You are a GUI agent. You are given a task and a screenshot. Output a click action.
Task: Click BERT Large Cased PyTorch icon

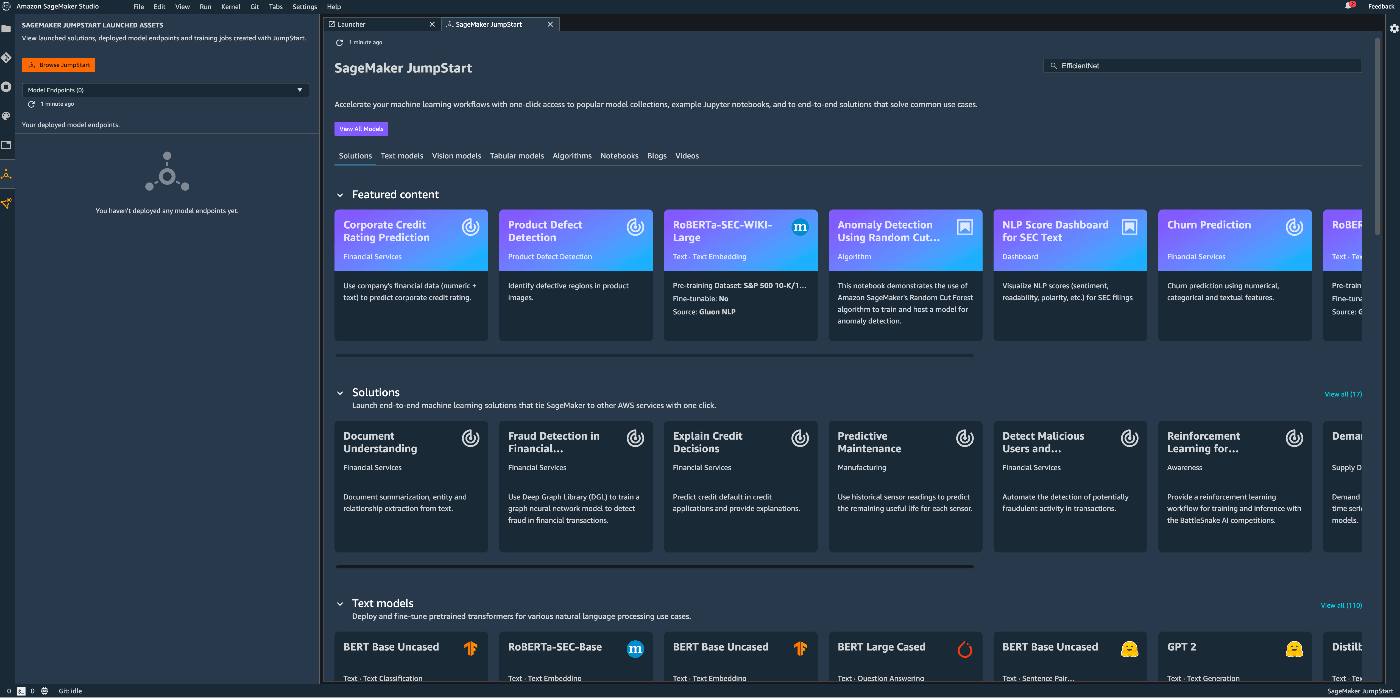point(964,649)
